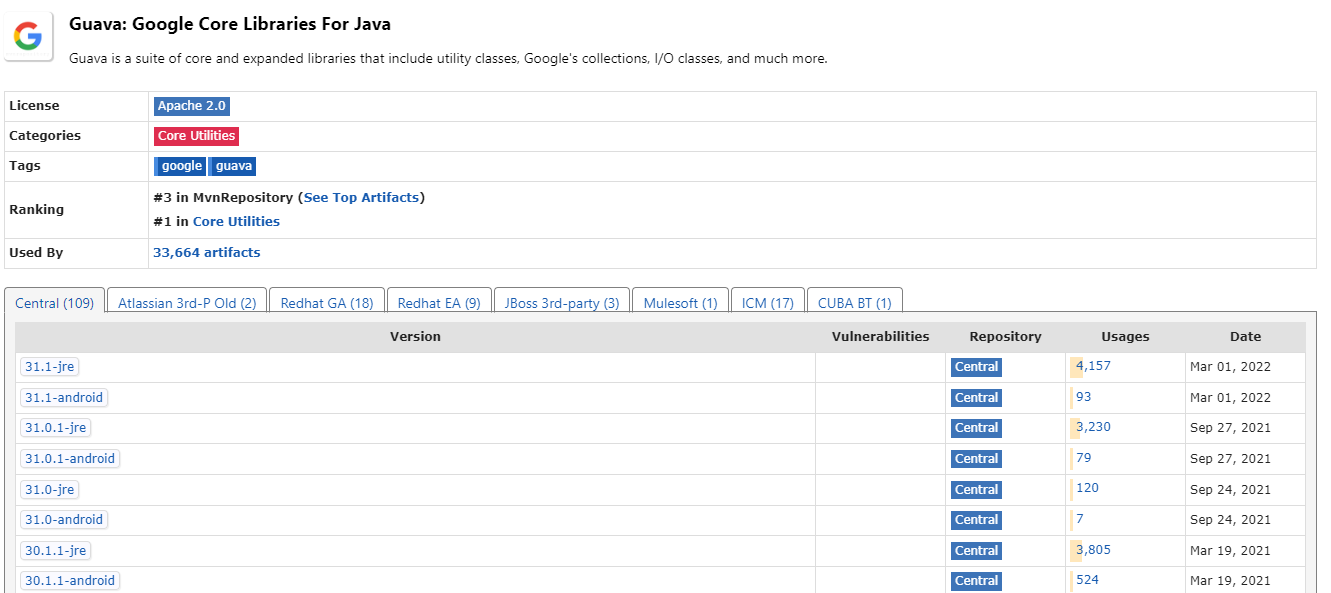
Task: Click Central badge in 31.0.1-android row
Action: pyautogui.click(x=976, y=459)
